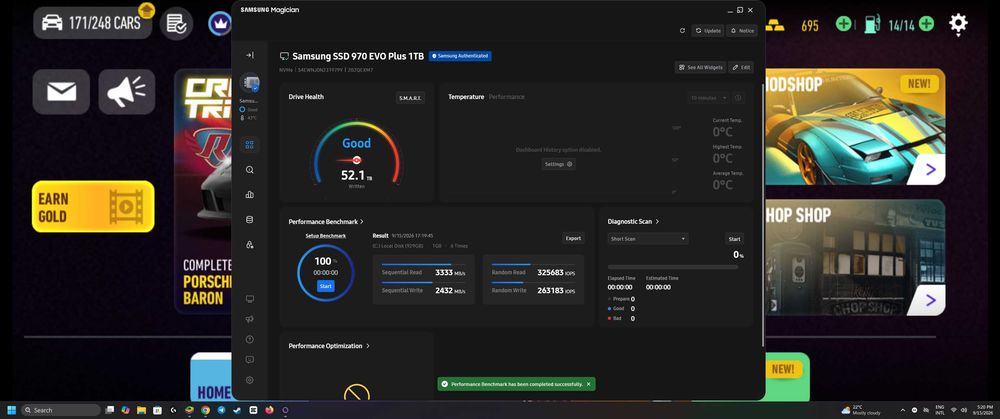Open the game task checklist icon
Viewport: 1000px width, 419px height.
coord(176,24)
